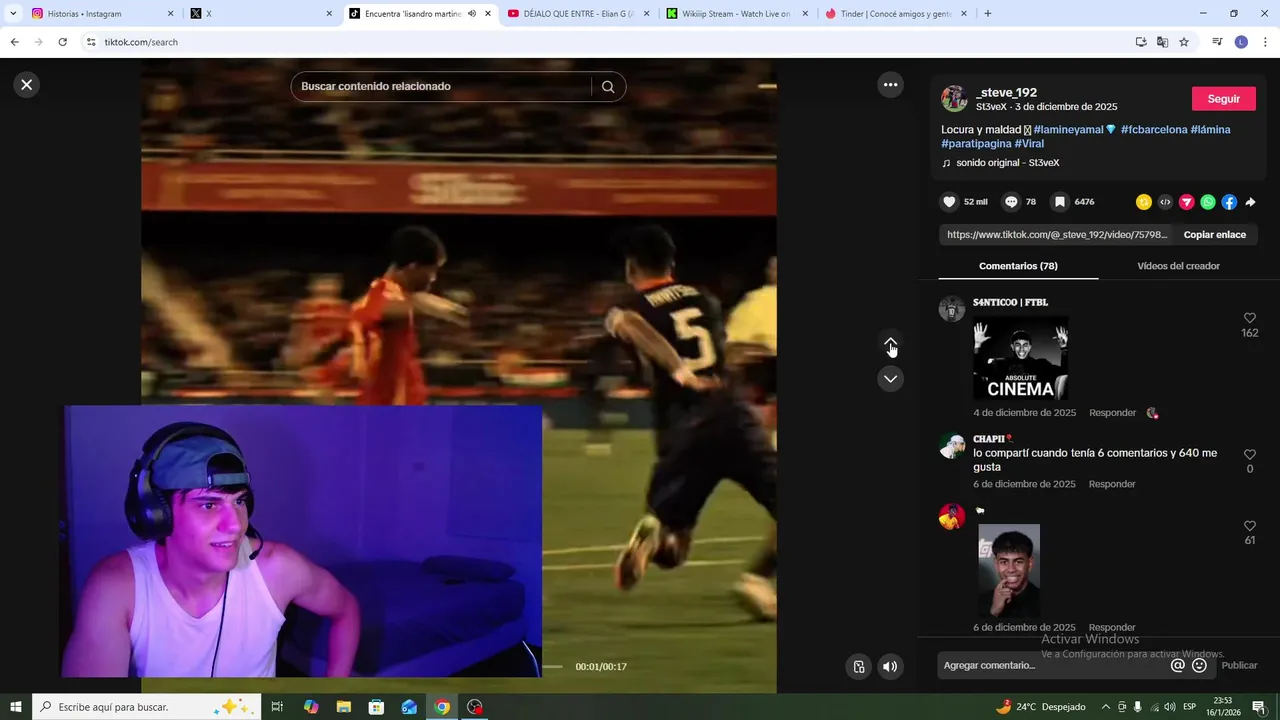View site information icon in address bar
The height and width of the screenshot is (720, 1280).
(x=91, y=42)
